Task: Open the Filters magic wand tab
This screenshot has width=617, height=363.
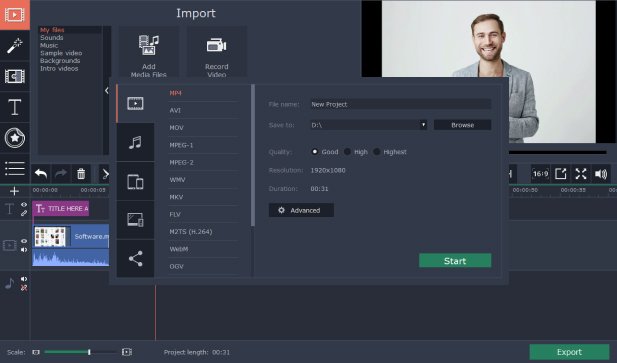Action: (15, 46)
